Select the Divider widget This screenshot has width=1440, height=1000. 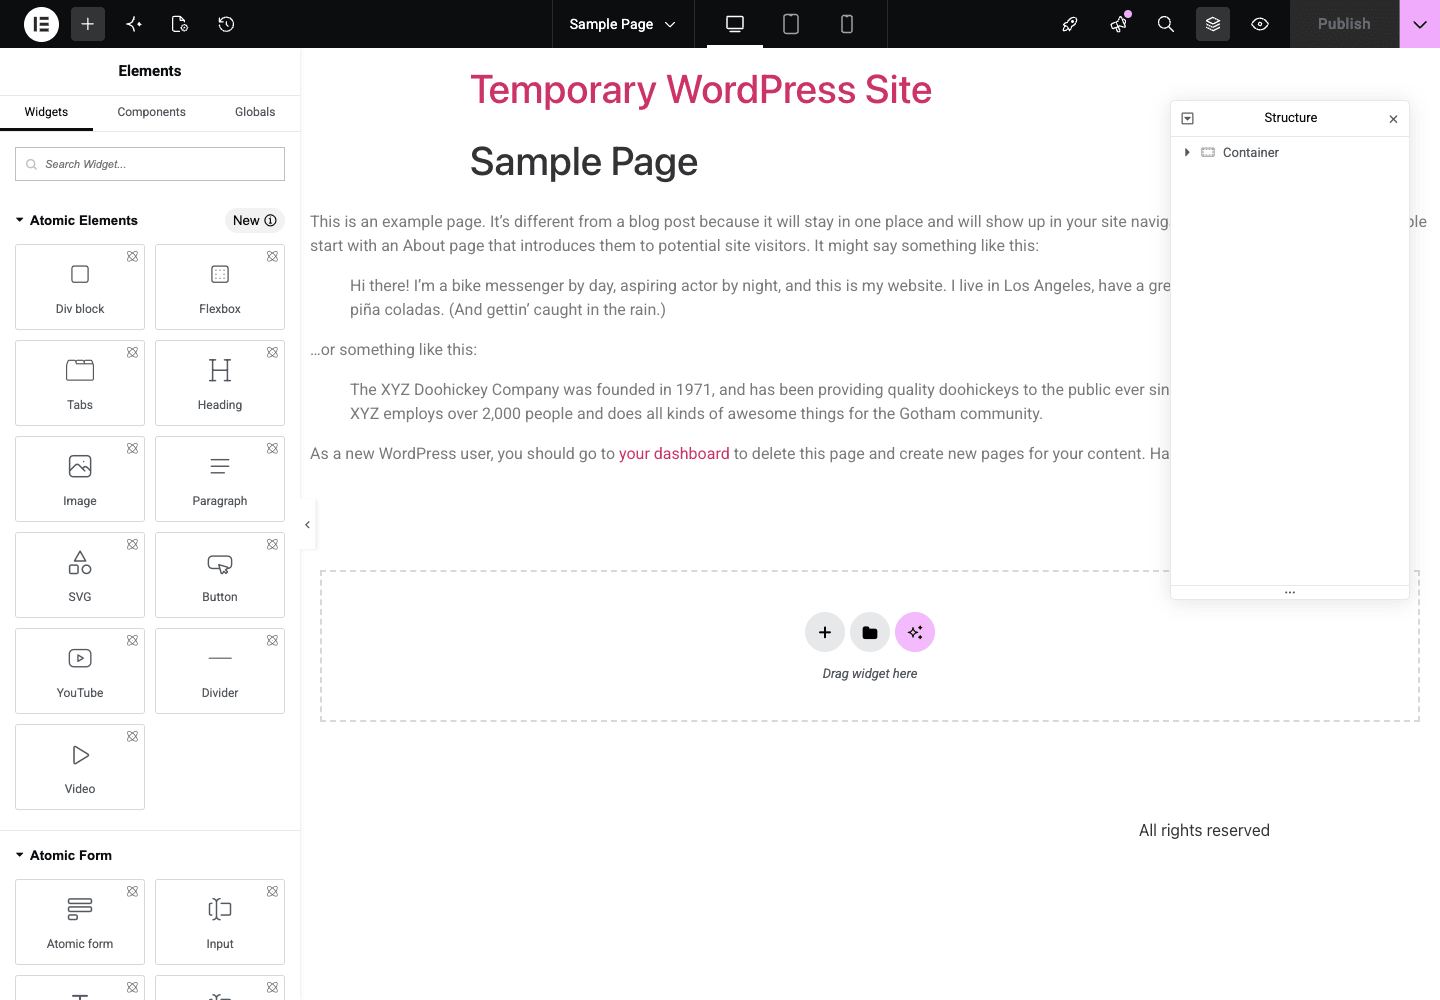(220, 671)
